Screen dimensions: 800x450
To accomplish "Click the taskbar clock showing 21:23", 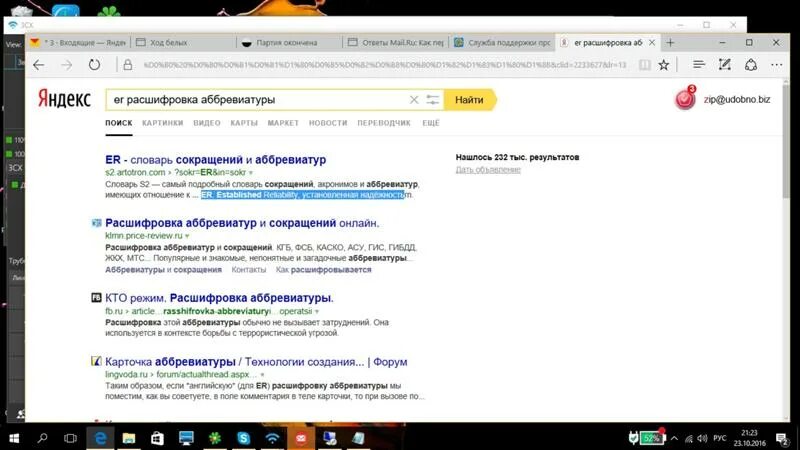I will 749,438.
